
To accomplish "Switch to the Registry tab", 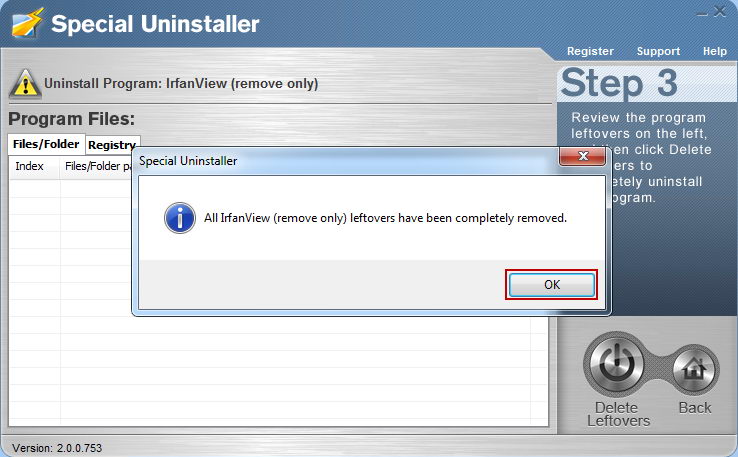I will pos(112,145).
